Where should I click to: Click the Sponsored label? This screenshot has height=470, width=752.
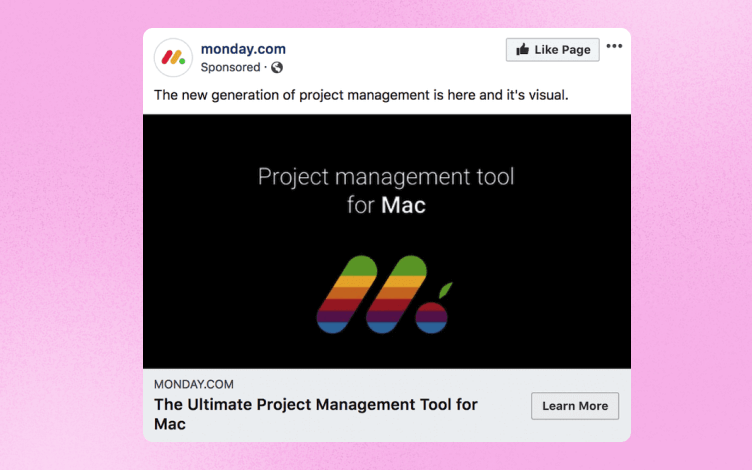(230, 67)
